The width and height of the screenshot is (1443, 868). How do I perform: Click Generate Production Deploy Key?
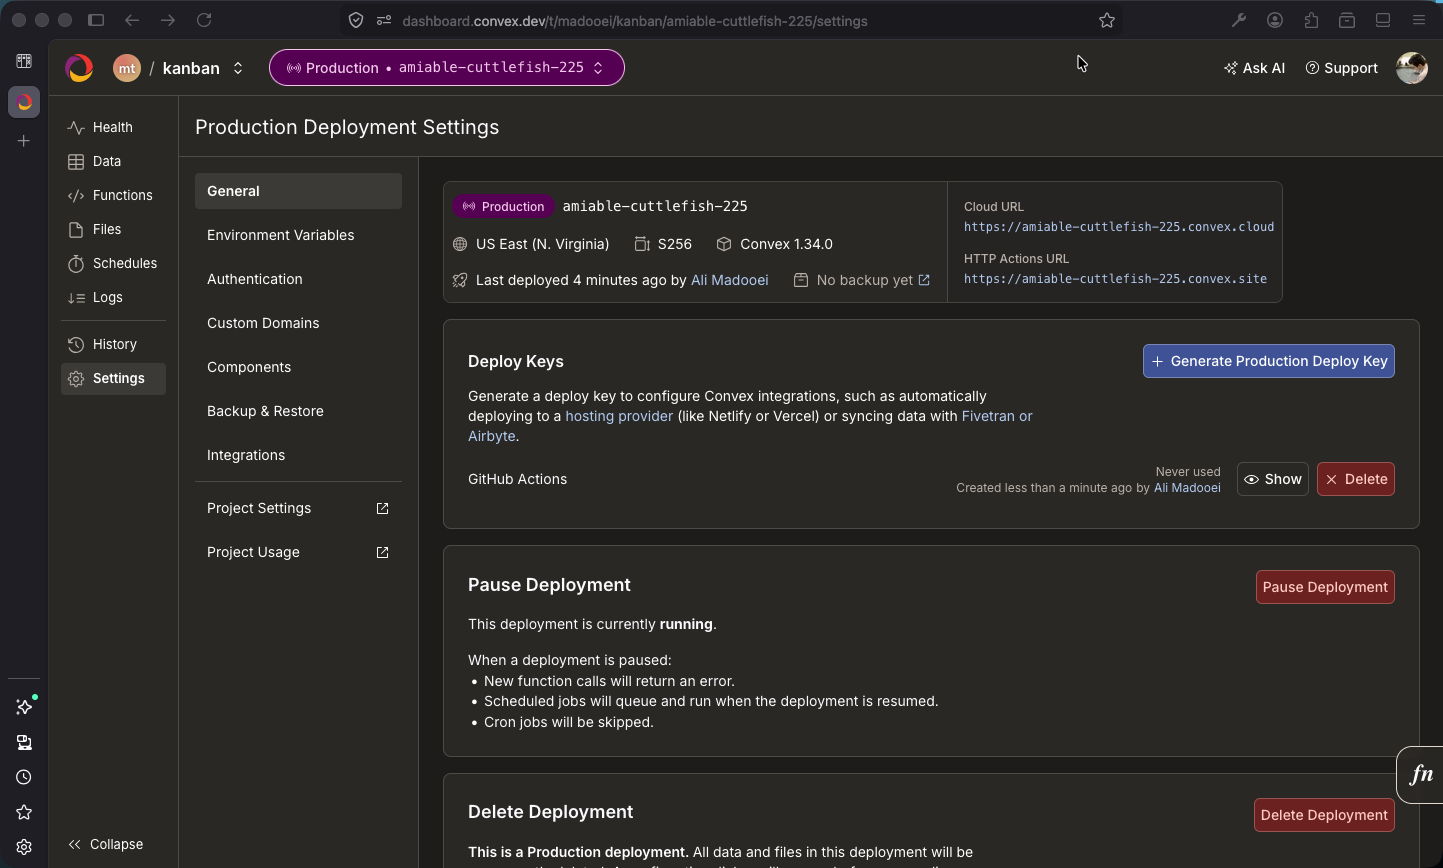coord(1268,361)
